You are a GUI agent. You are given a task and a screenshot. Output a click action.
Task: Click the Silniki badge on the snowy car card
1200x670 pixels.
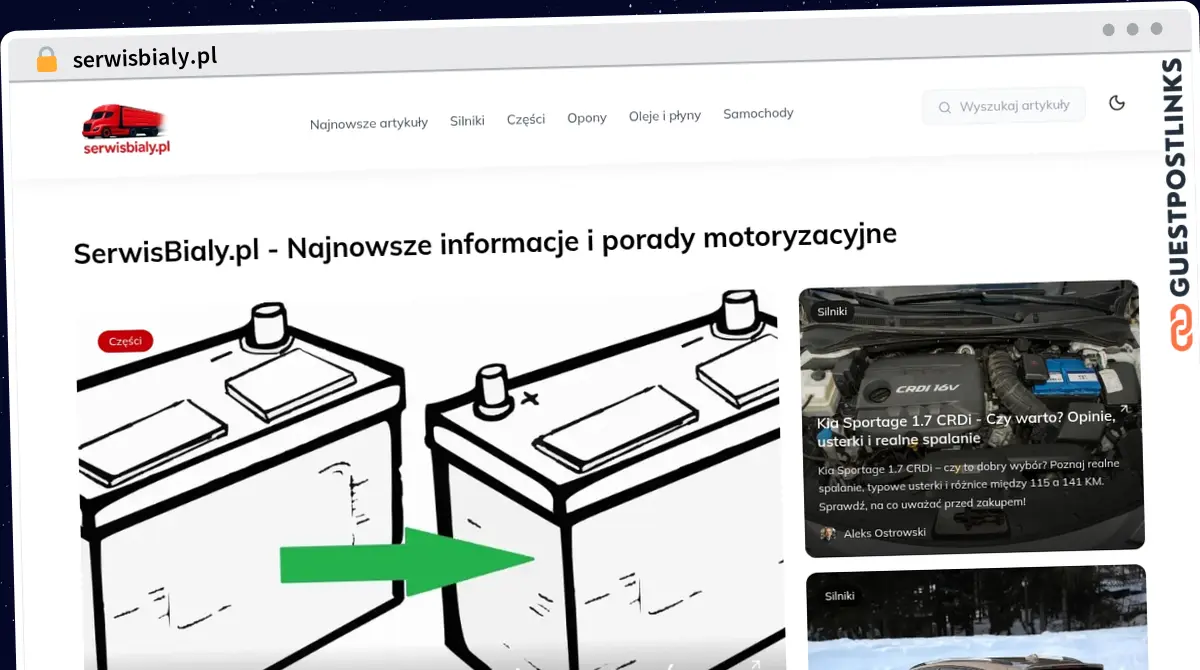tap(840, 596)
